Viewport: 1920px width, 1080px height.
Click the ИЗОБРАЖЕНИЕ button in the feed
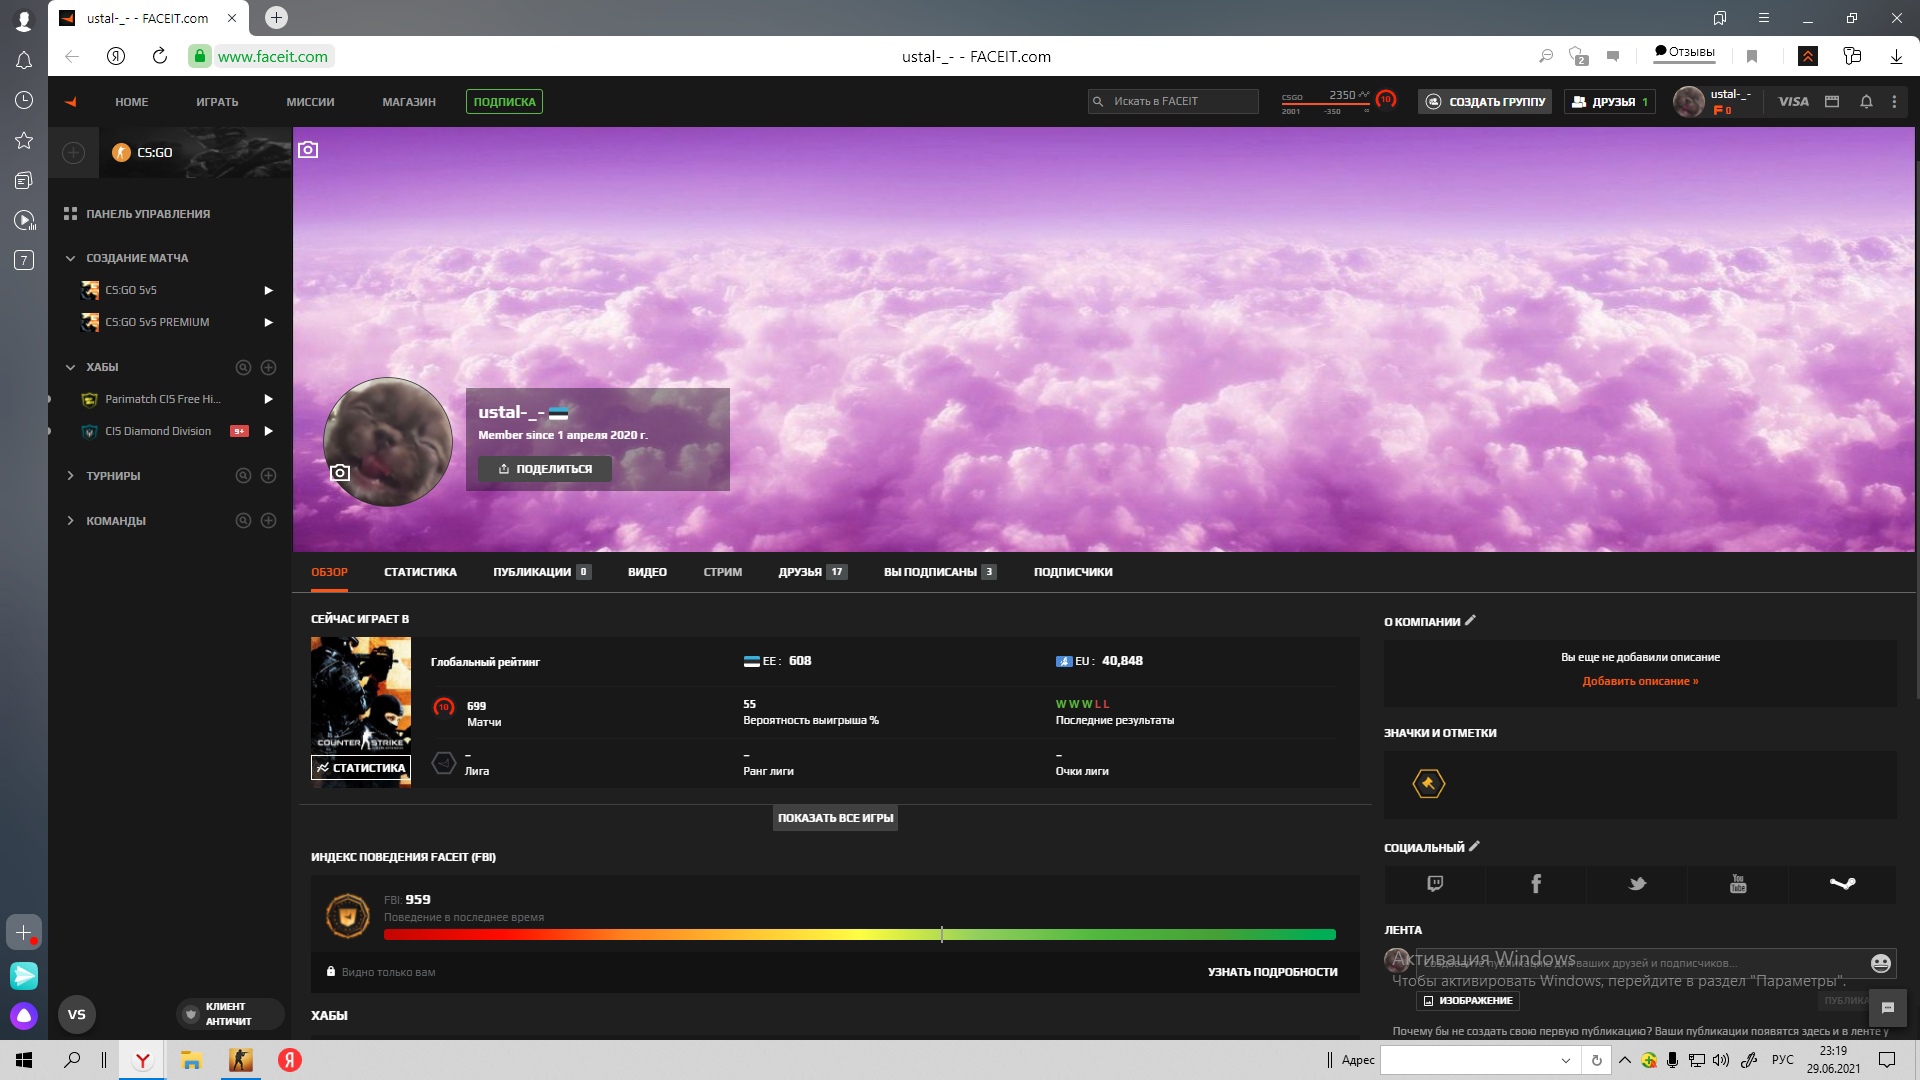point(1468,1000)
